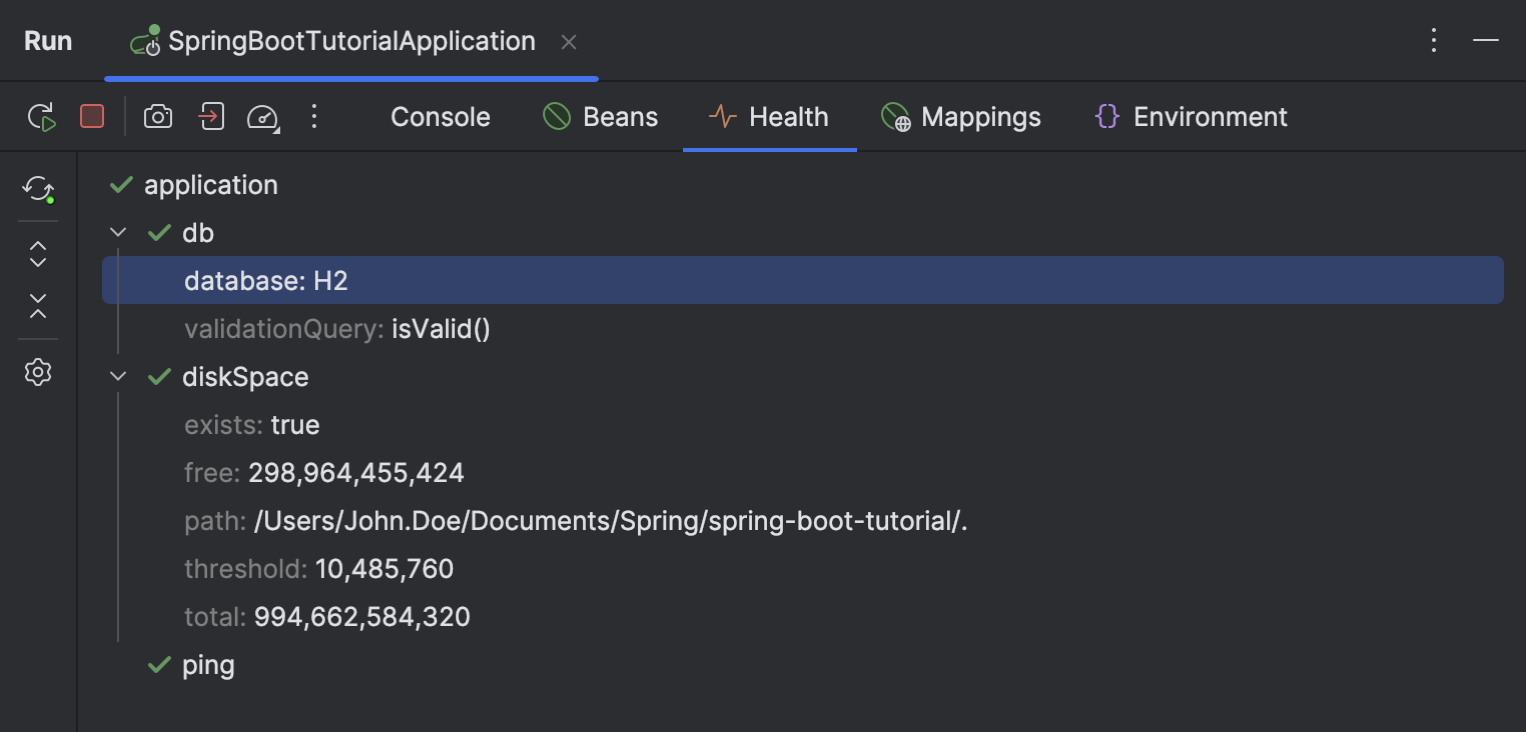Open the health view settings gear
Screen dimensions: 1526x732
pyautogui.click(x=37, y=371)
